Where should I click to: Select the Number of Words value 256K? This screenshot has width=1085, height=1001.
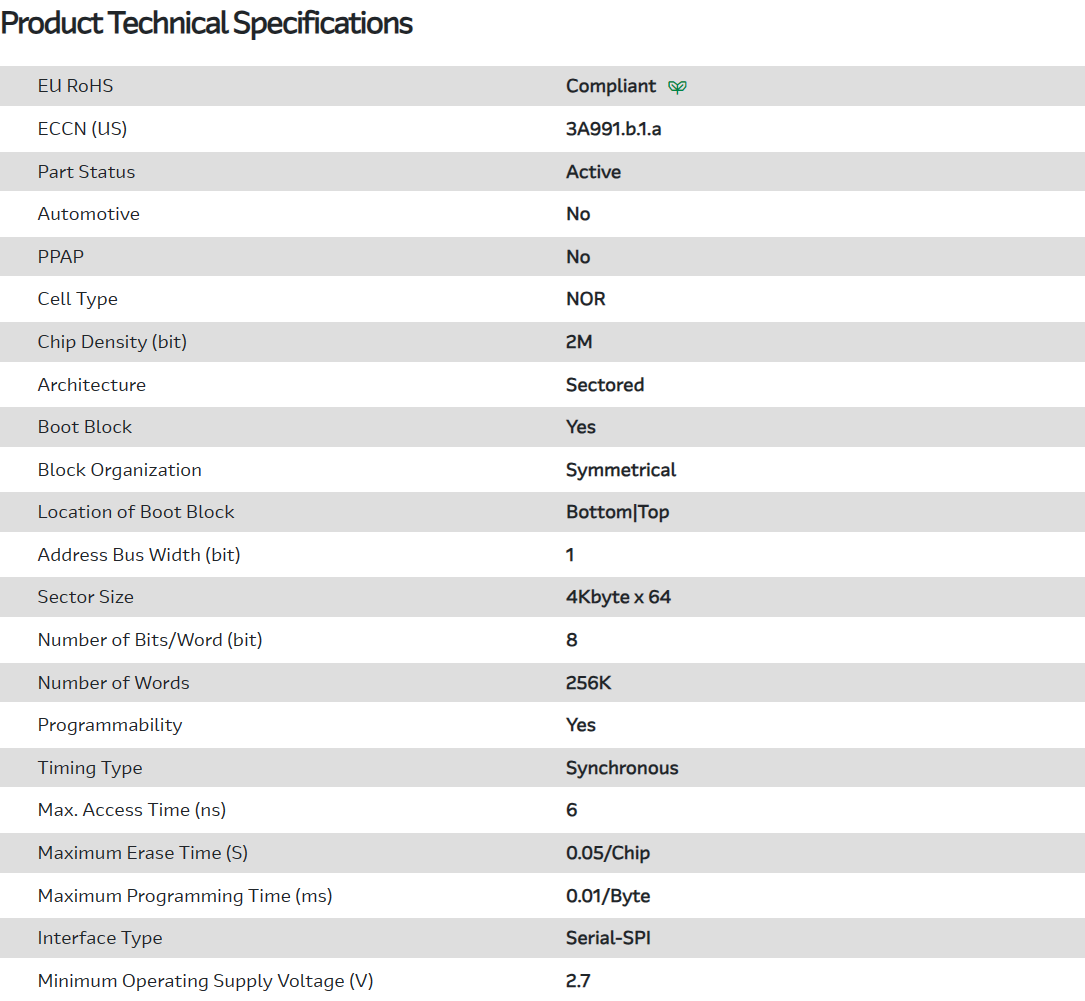pyautogui.click(x=587, y=683)
